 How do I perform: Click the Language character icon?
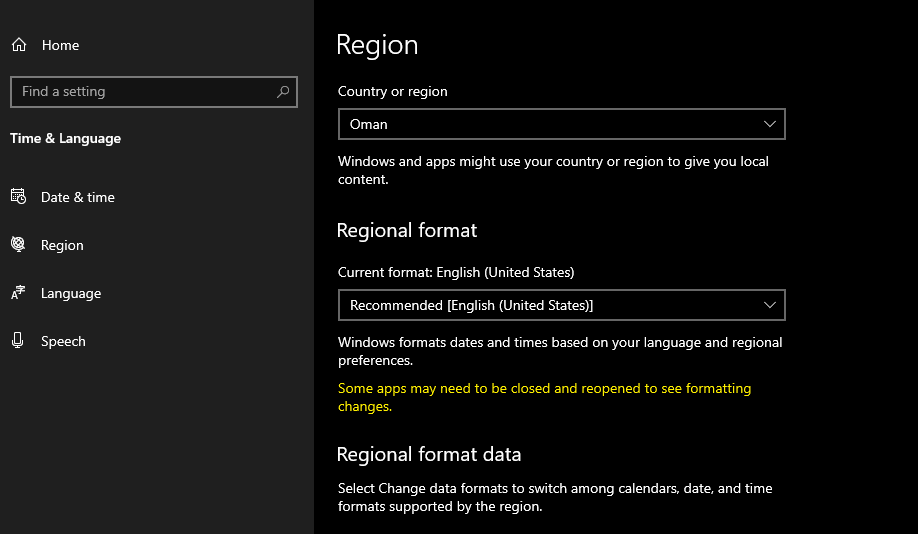tap(18, 293)
